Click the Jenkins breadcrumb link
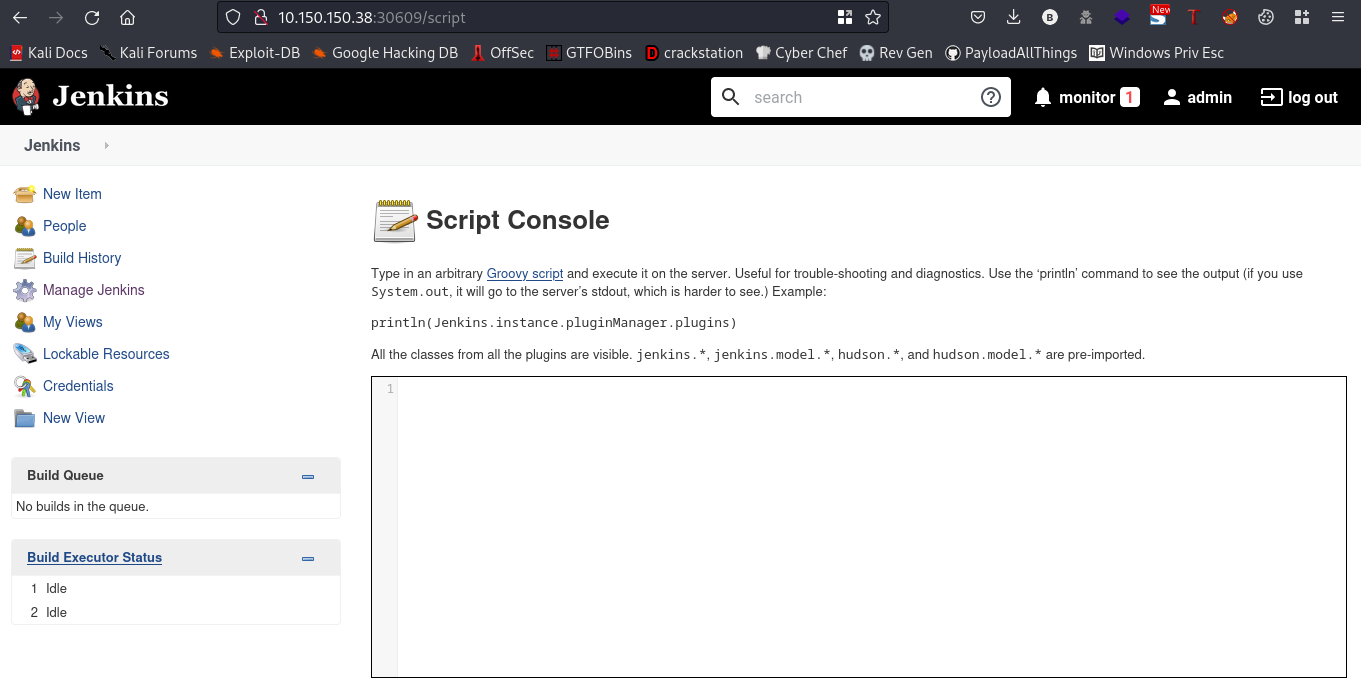The width and height of the screenshot is (1361, 688). pyautogui.click(x=52, y=146)
